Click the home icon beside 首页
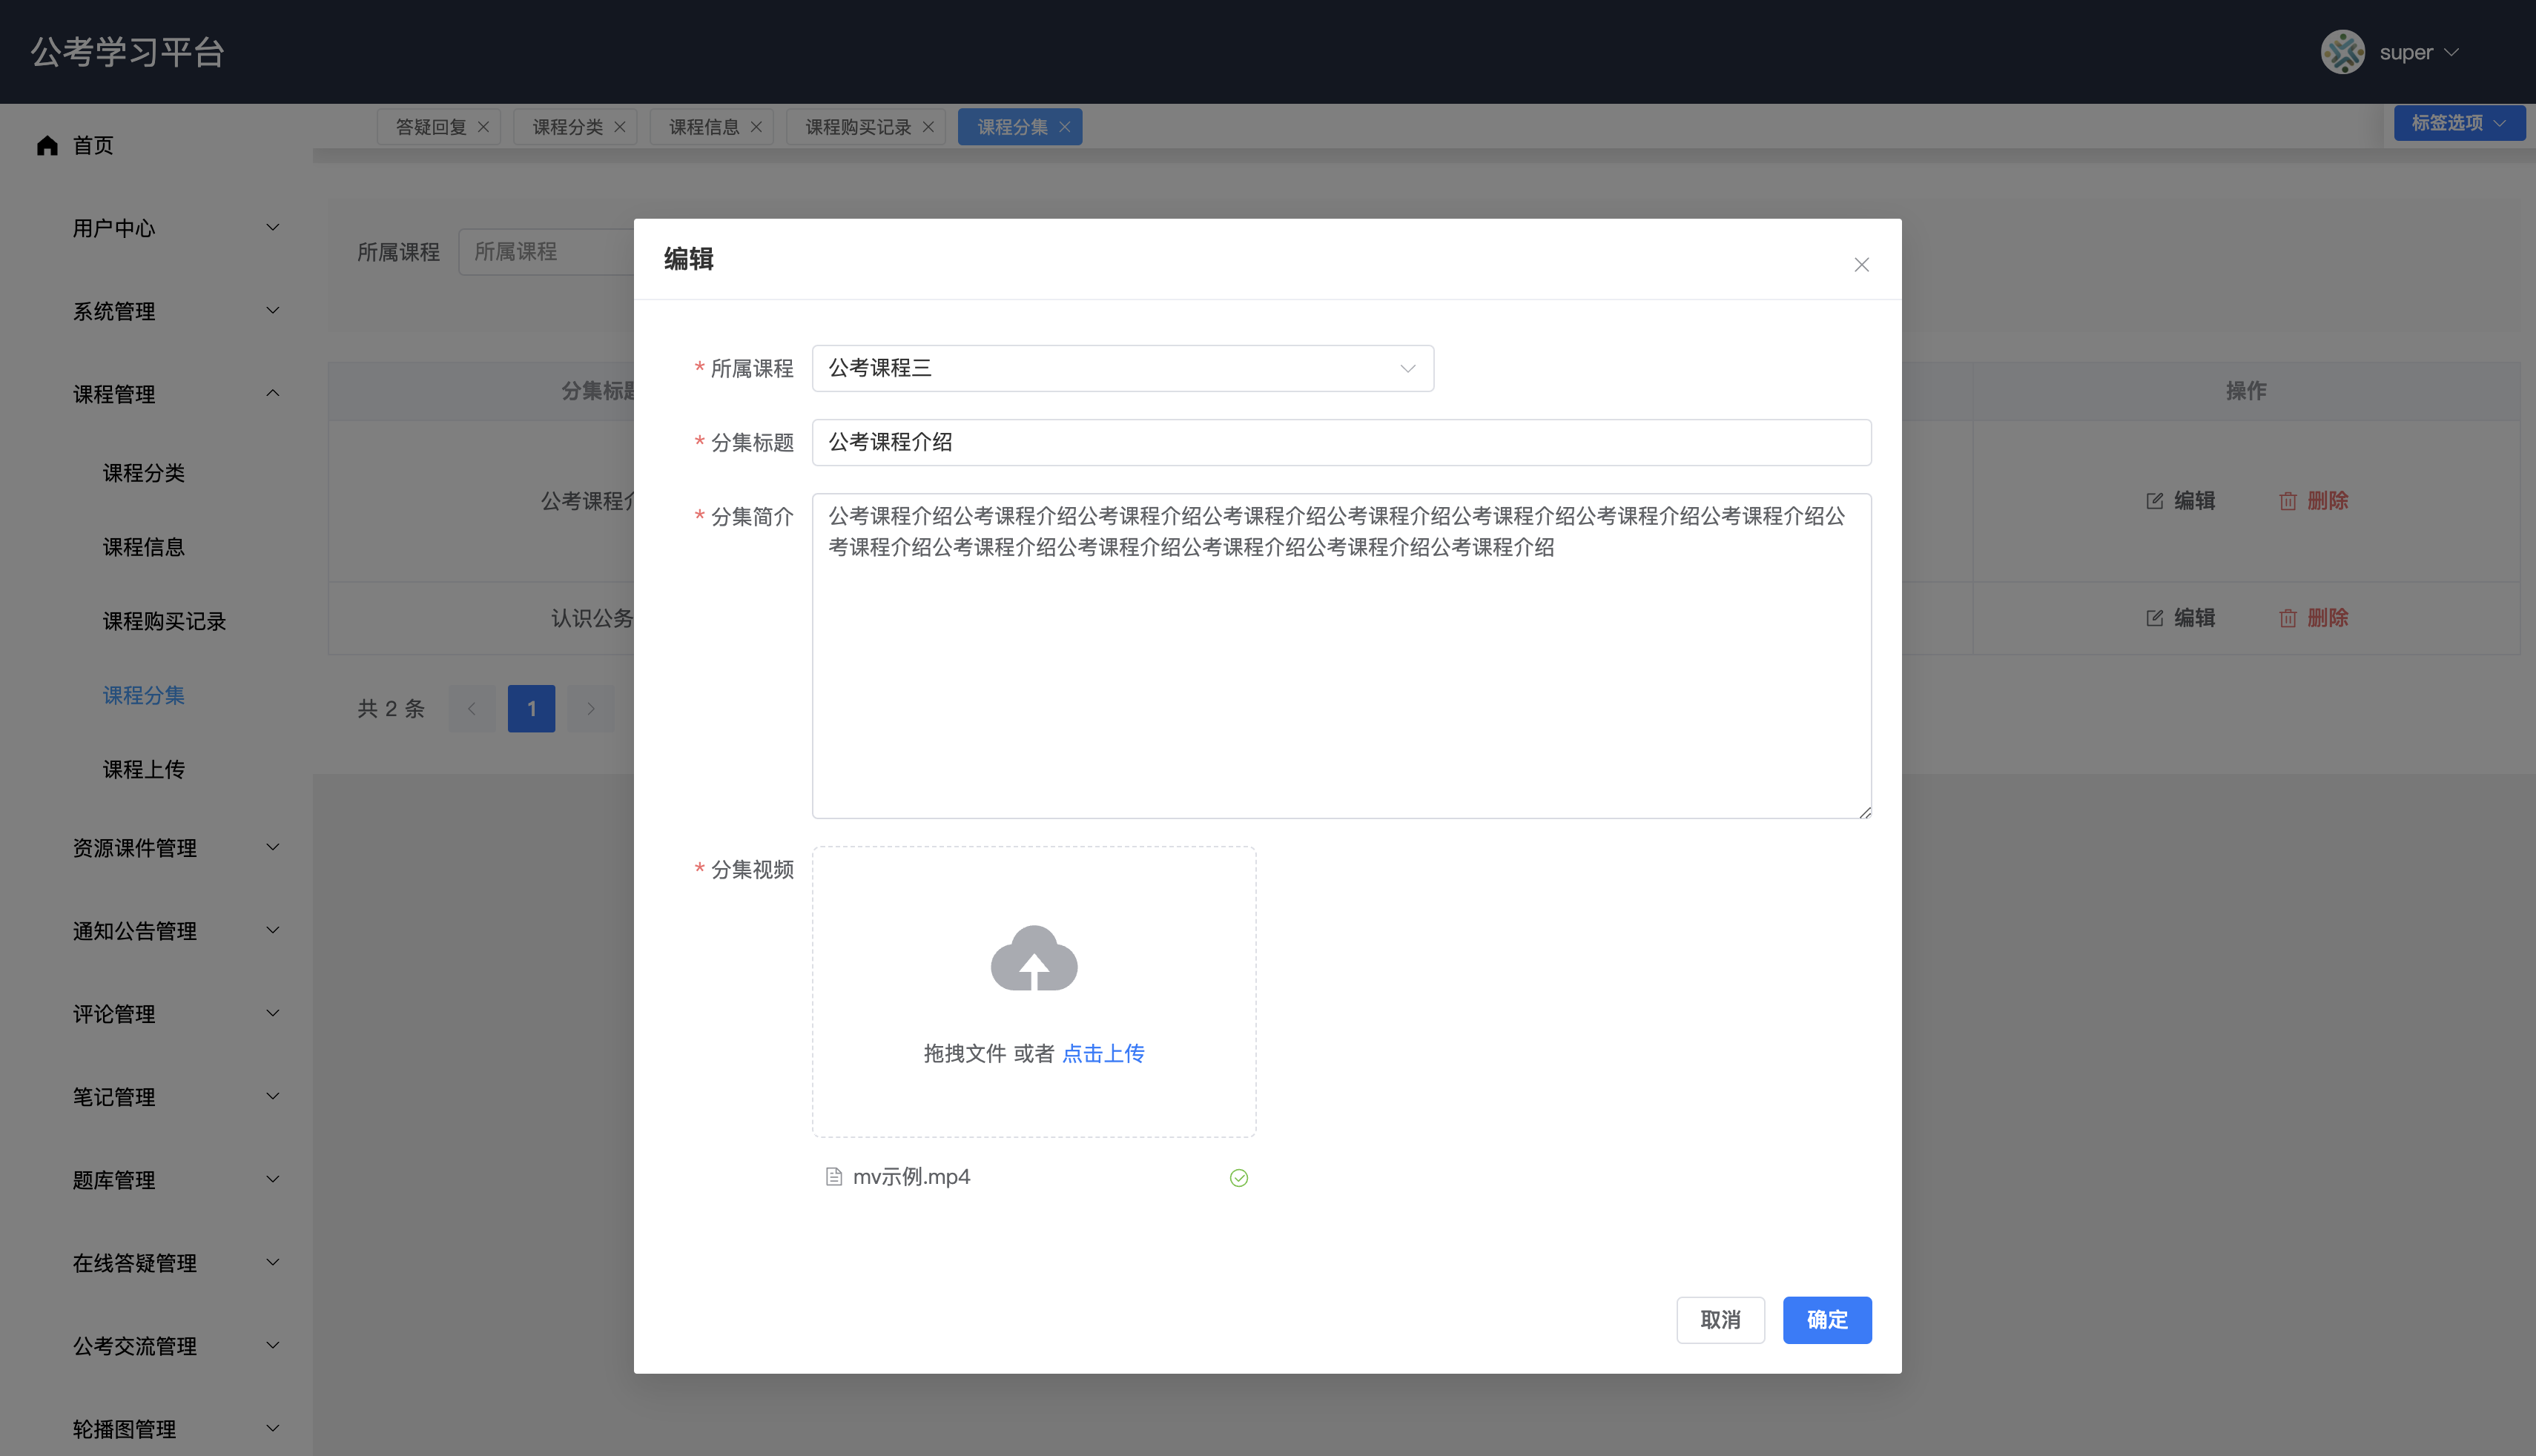Viewport: 2536px width, 1456px height. tap(47, 145)
